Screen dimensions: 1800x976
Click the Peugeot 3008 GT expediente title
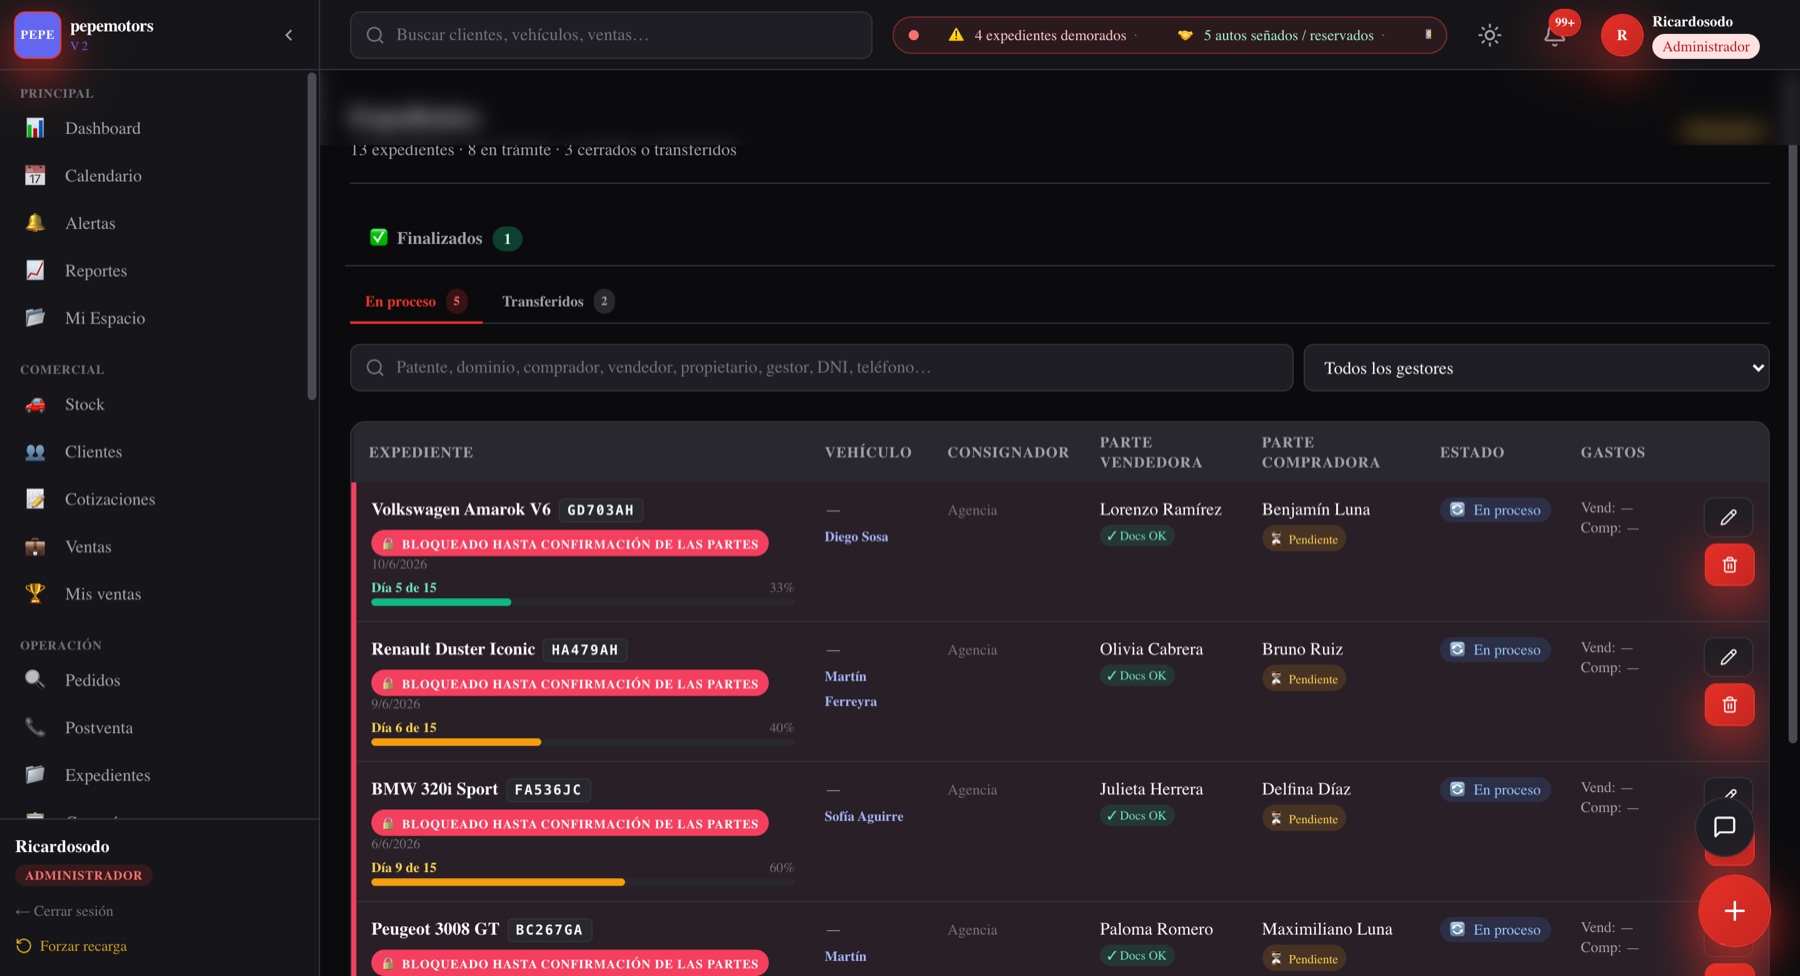pos(435,929)
